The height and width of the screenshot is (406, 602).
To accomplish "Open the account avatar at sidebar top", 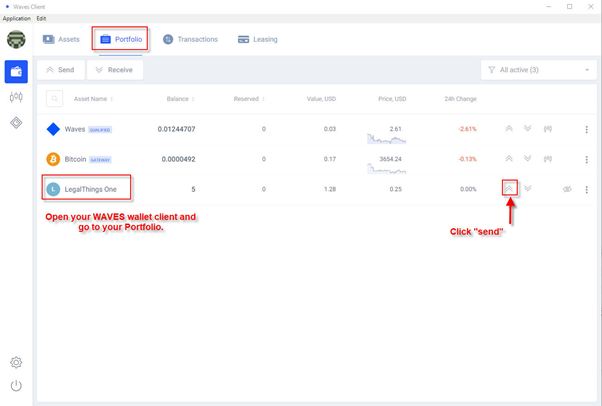I will point(16,40).
